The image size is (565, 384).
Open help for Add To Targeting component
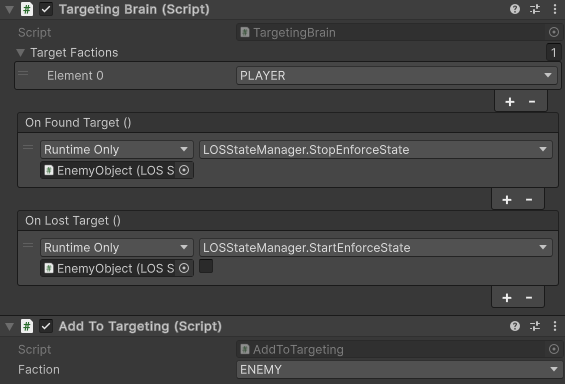(x=515, y=326)
